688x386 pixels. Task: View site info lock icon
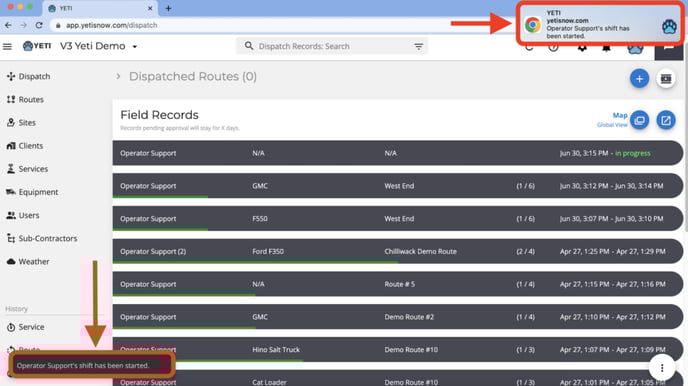coord(58,25)
